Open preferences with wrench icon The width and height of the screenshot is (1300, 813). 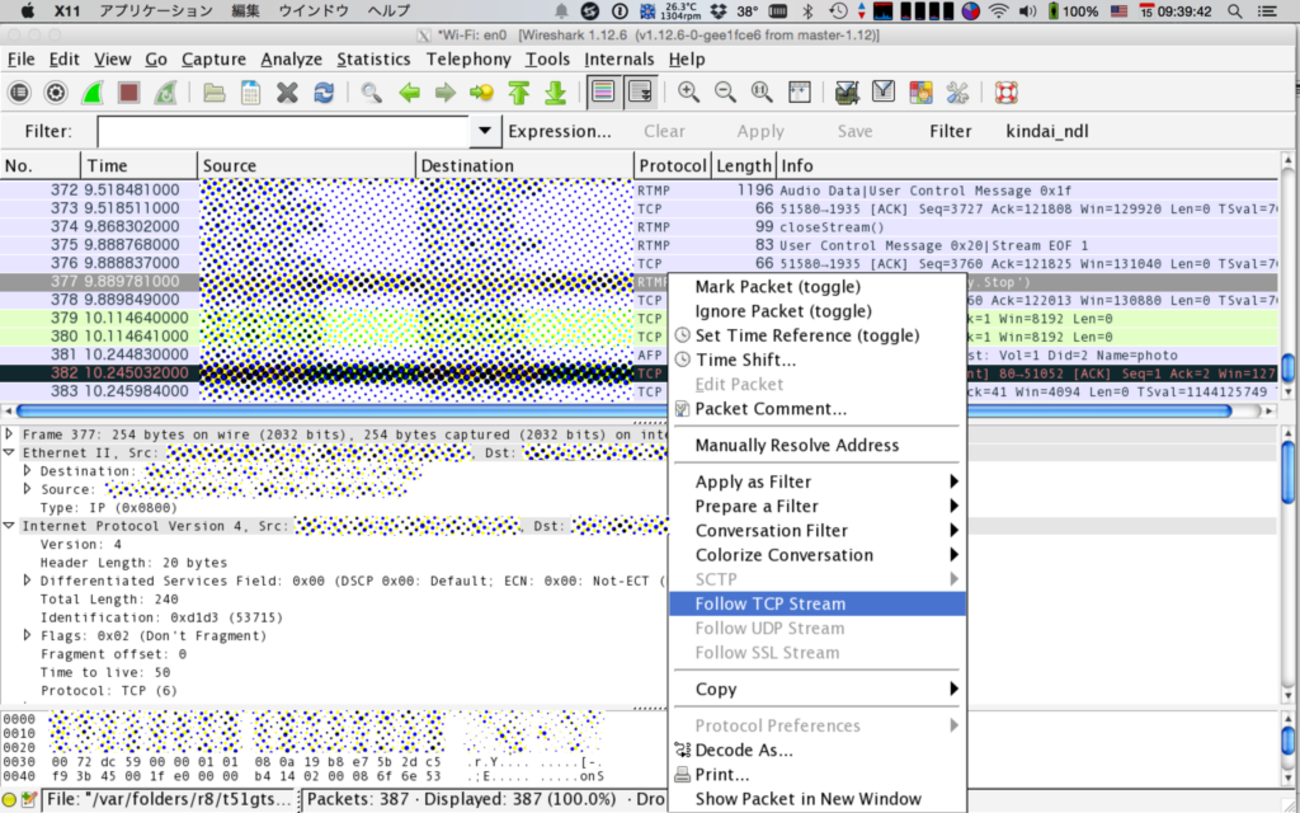tap(957, 93)
